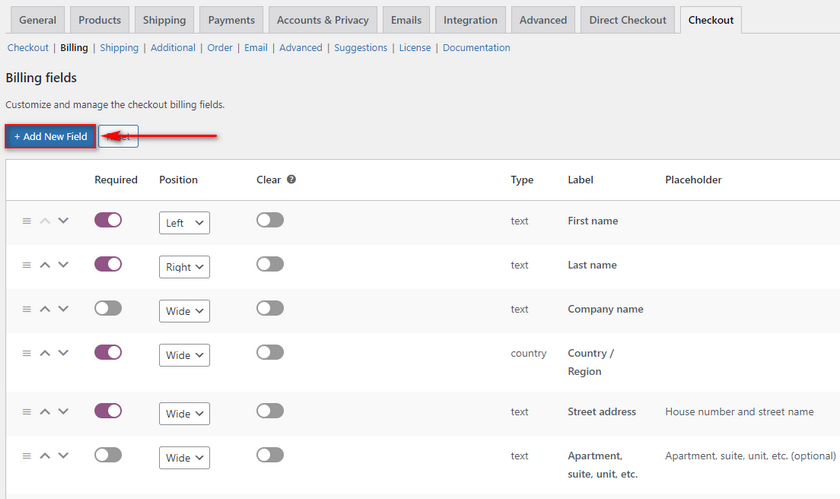Click drag handle for Street address row
This screenshot has width=840, height=499.
(x=26, y=412)
